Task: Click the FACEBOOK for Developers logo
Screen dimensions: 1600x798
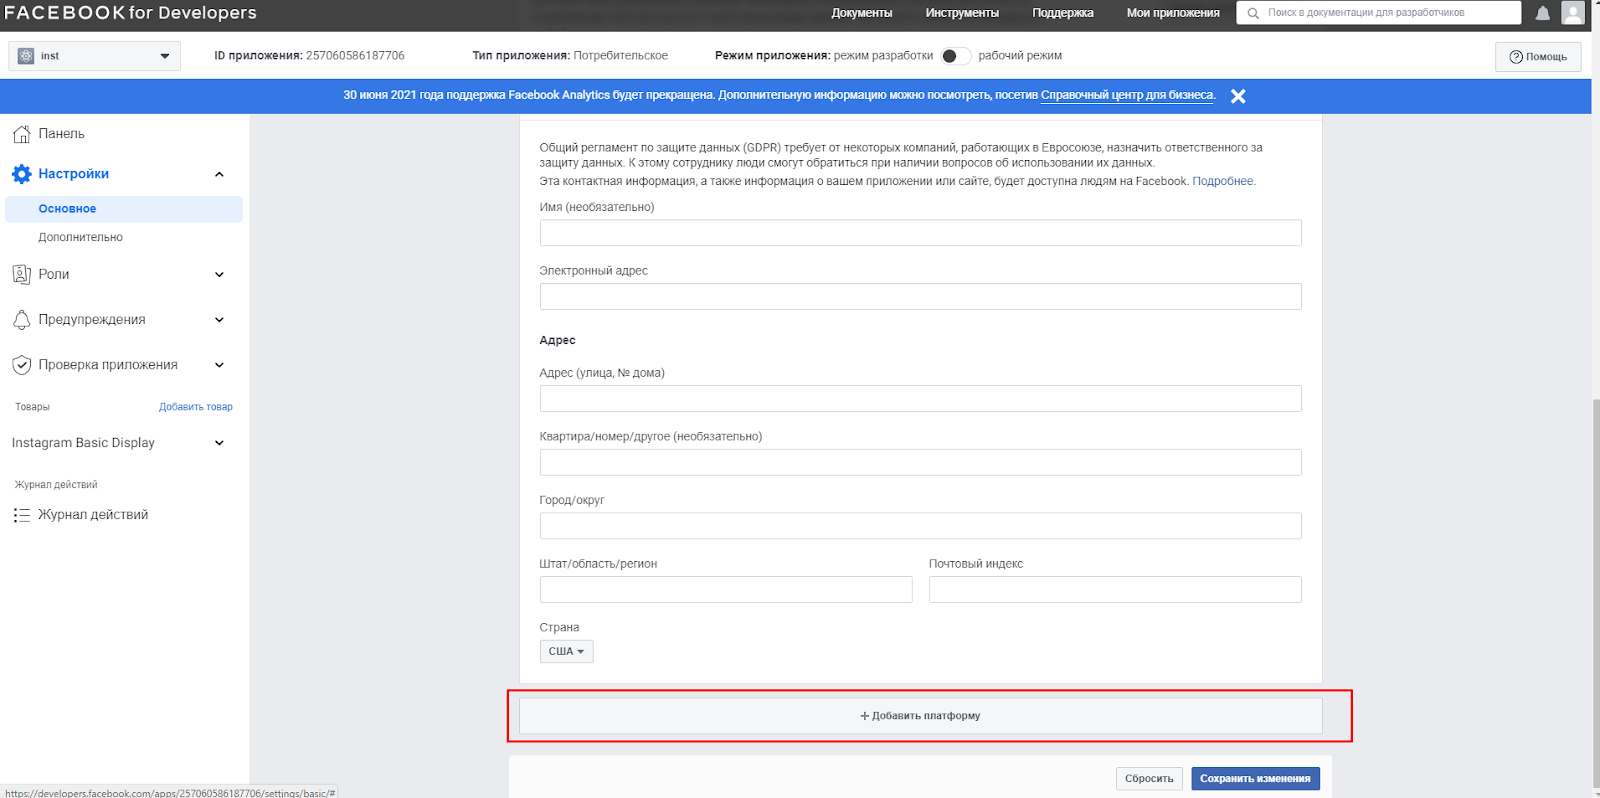Action: [130, 13]
